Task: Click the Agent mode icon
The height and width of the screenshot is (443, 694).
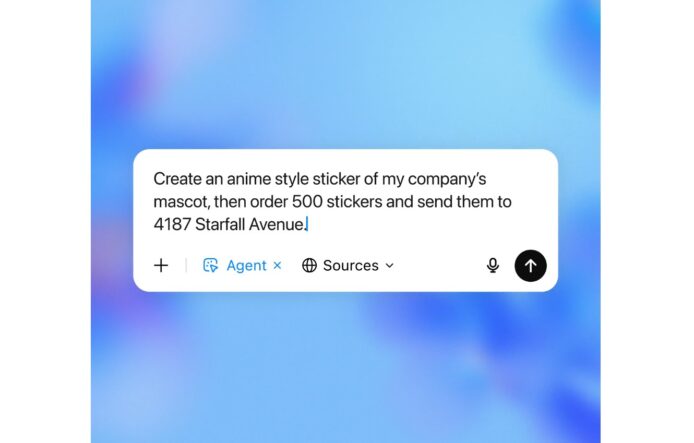Action: tap(210, 266)
